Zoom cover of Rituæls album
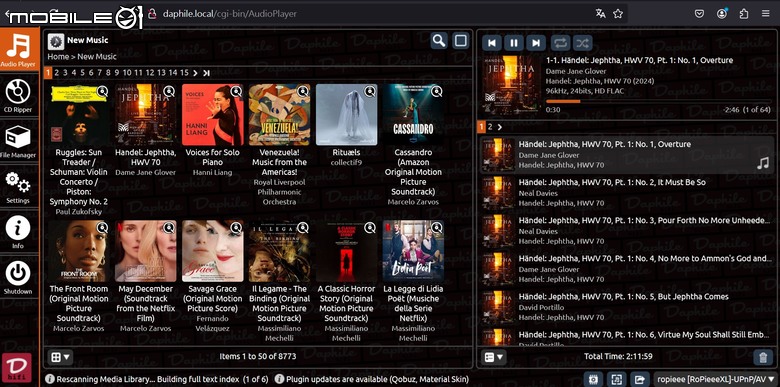The height and width of the screenshot is (387, 780). 370,92
